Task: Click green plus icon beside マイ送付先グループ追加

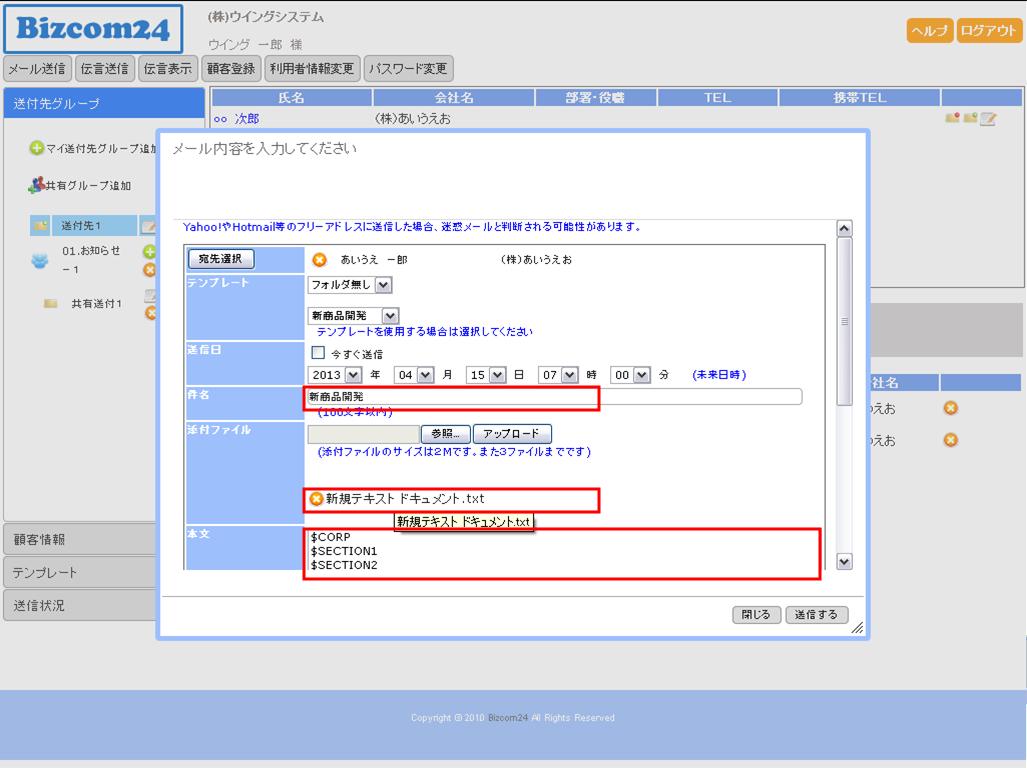Action: pos(36,148)
